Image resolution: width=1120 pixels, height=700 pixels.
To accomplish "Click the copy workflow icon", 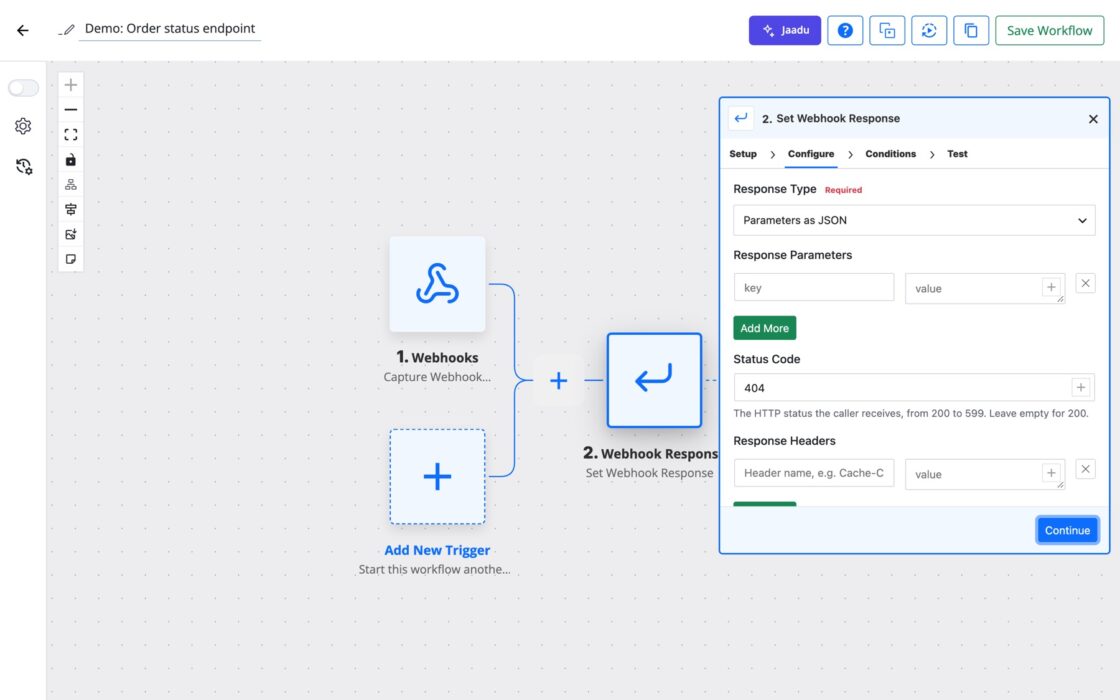I will [971, 30].
